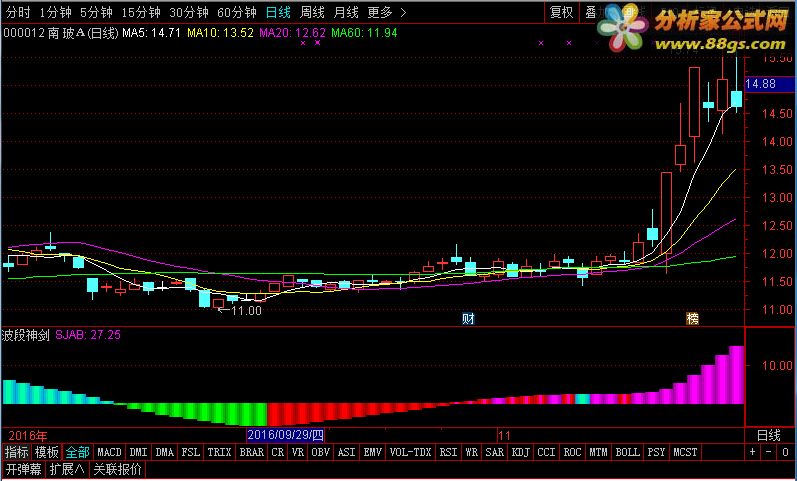Apply the BOLL indicator

tap(627, 452)
